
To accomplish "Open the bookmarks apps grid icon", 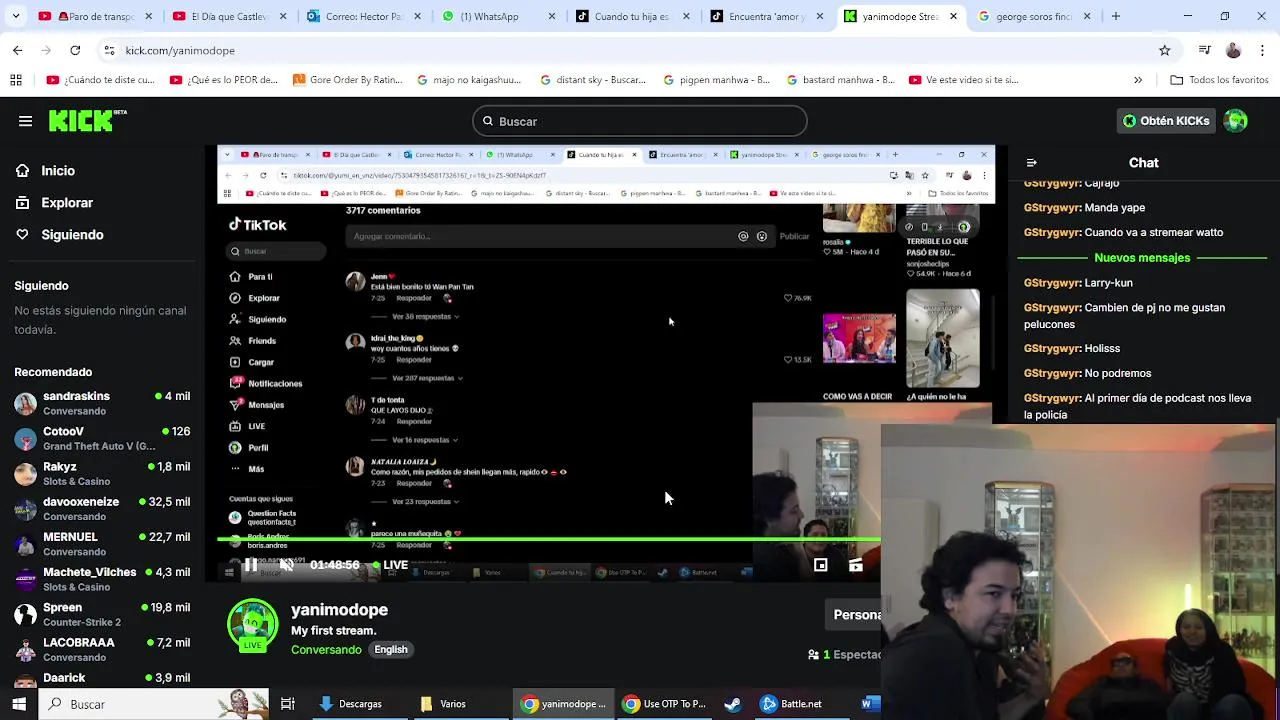I will click(x=16, y=80).
